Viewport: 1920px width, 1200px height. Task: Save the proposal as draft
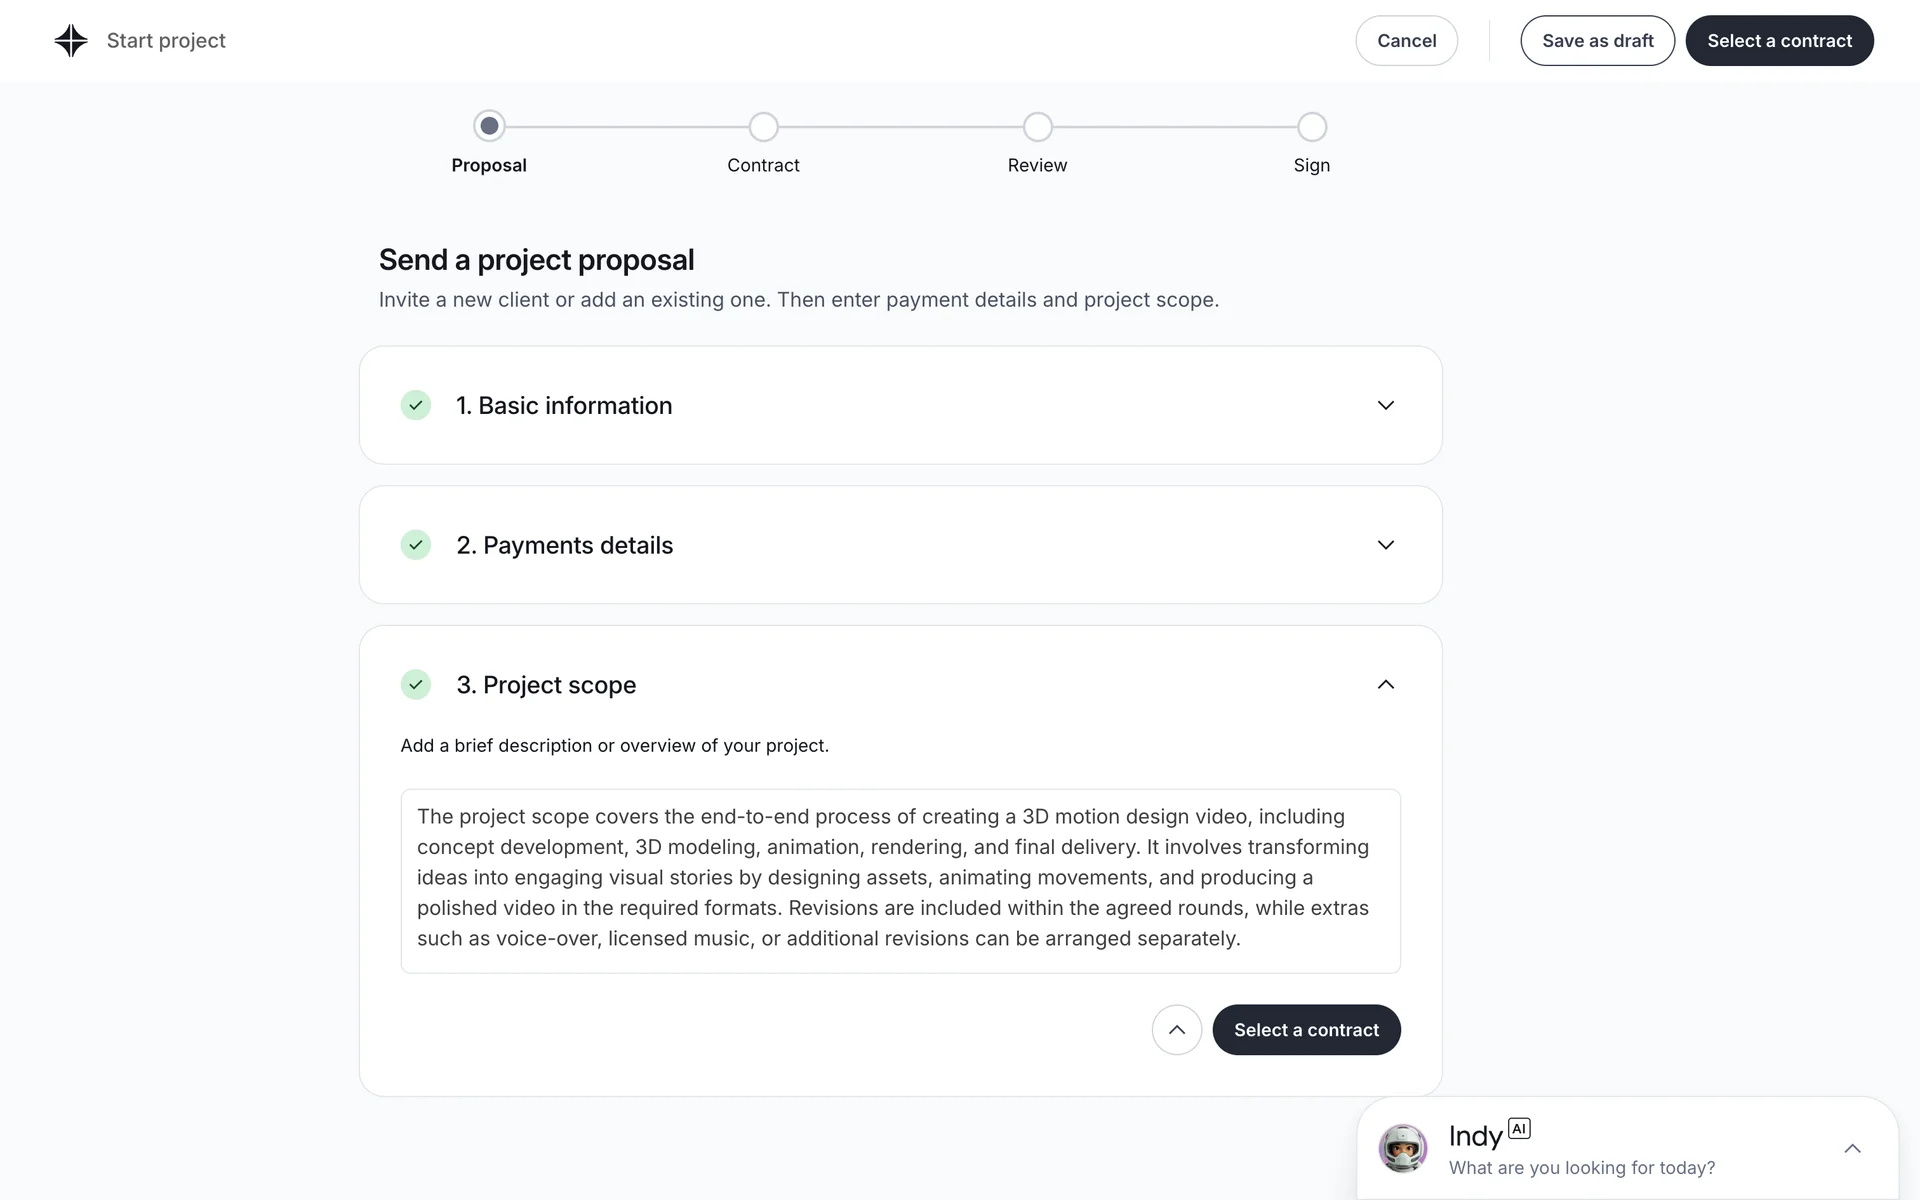pyautogui.click(x=1597, y=41)
